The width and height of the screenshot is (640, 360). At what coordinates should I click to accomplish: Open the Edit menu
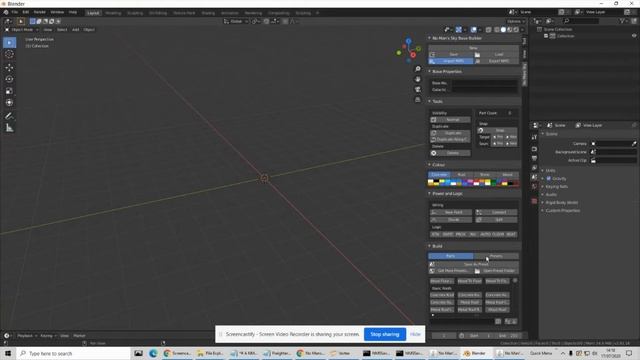25,12
